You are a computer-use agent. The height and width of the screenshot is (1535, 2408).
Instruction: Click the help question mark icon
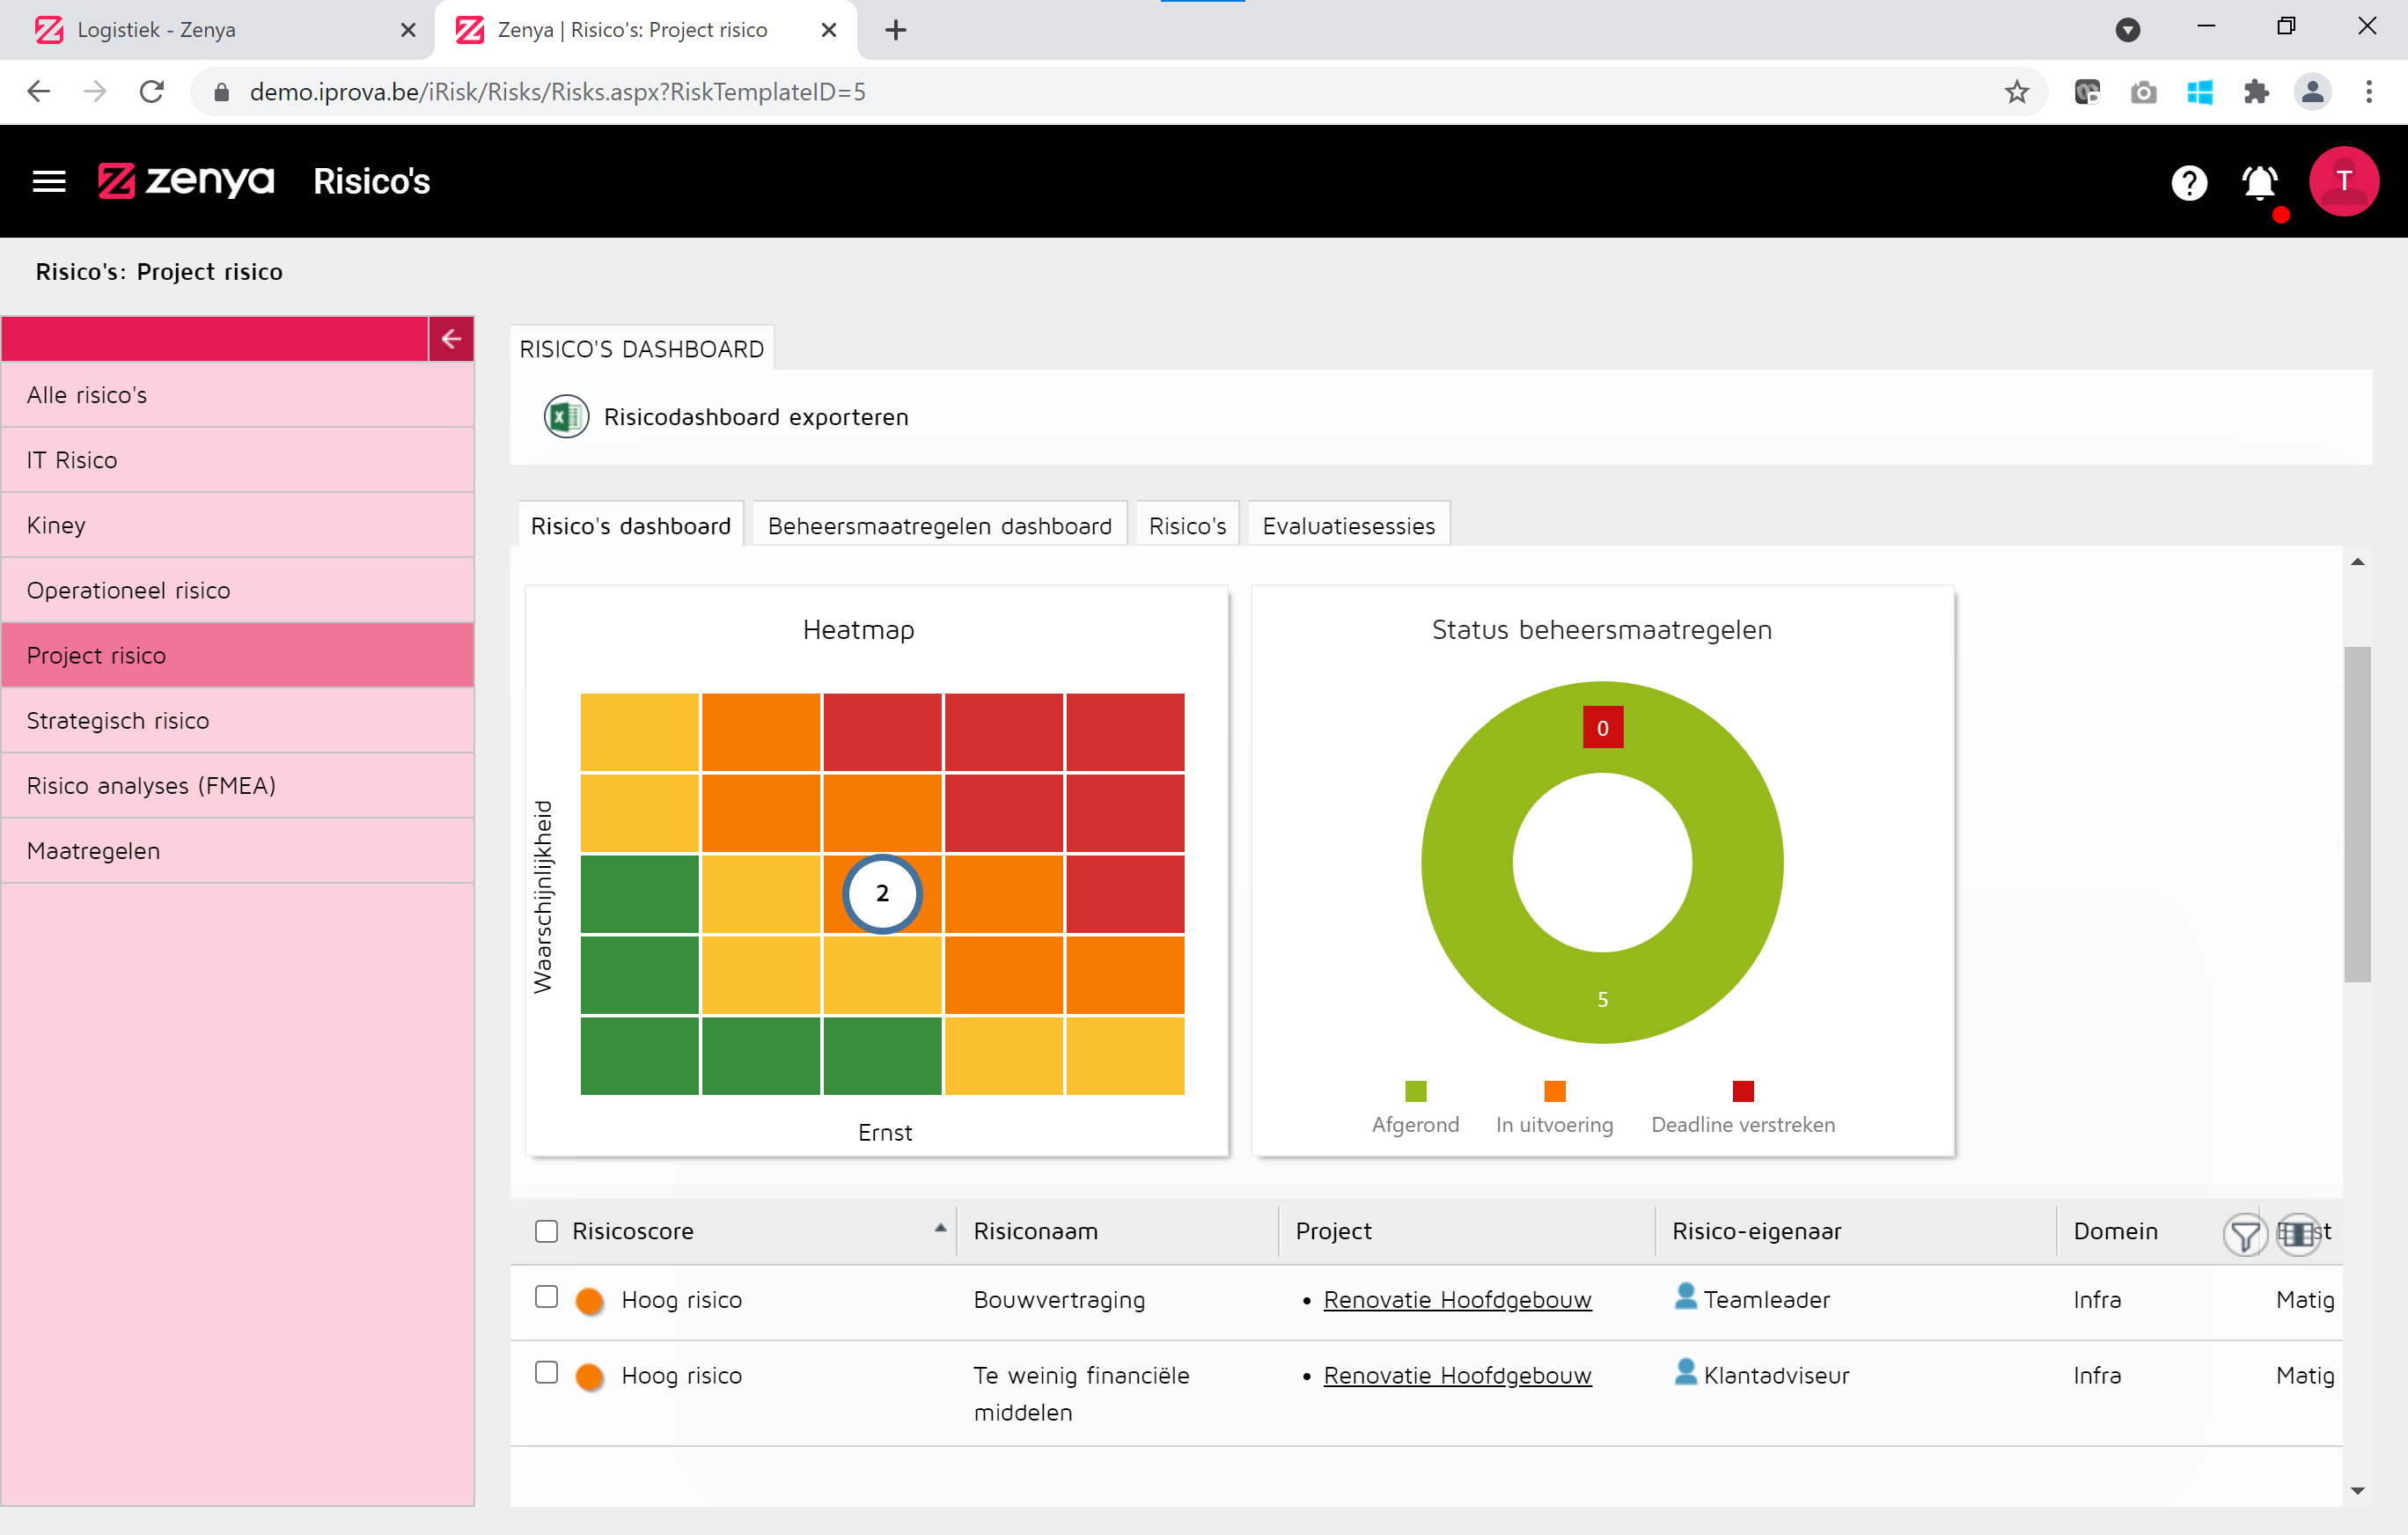(2188, 182)
